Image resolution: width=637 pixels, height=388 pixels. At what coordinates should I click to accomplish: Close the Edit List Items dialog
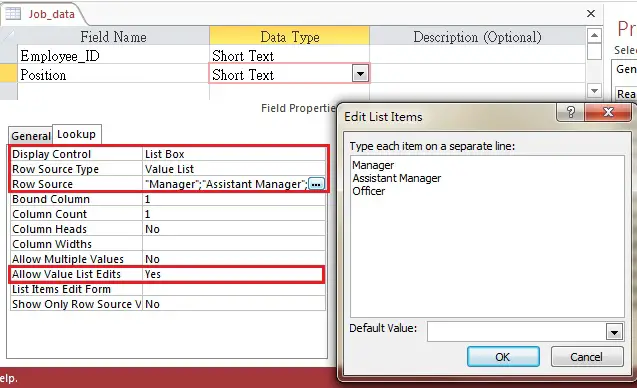[608, 112]
